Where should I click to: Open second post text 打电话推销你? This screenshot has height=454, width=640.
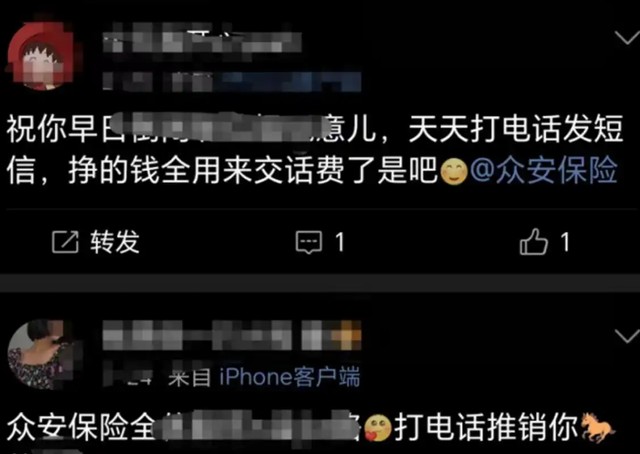click(487, 427)
